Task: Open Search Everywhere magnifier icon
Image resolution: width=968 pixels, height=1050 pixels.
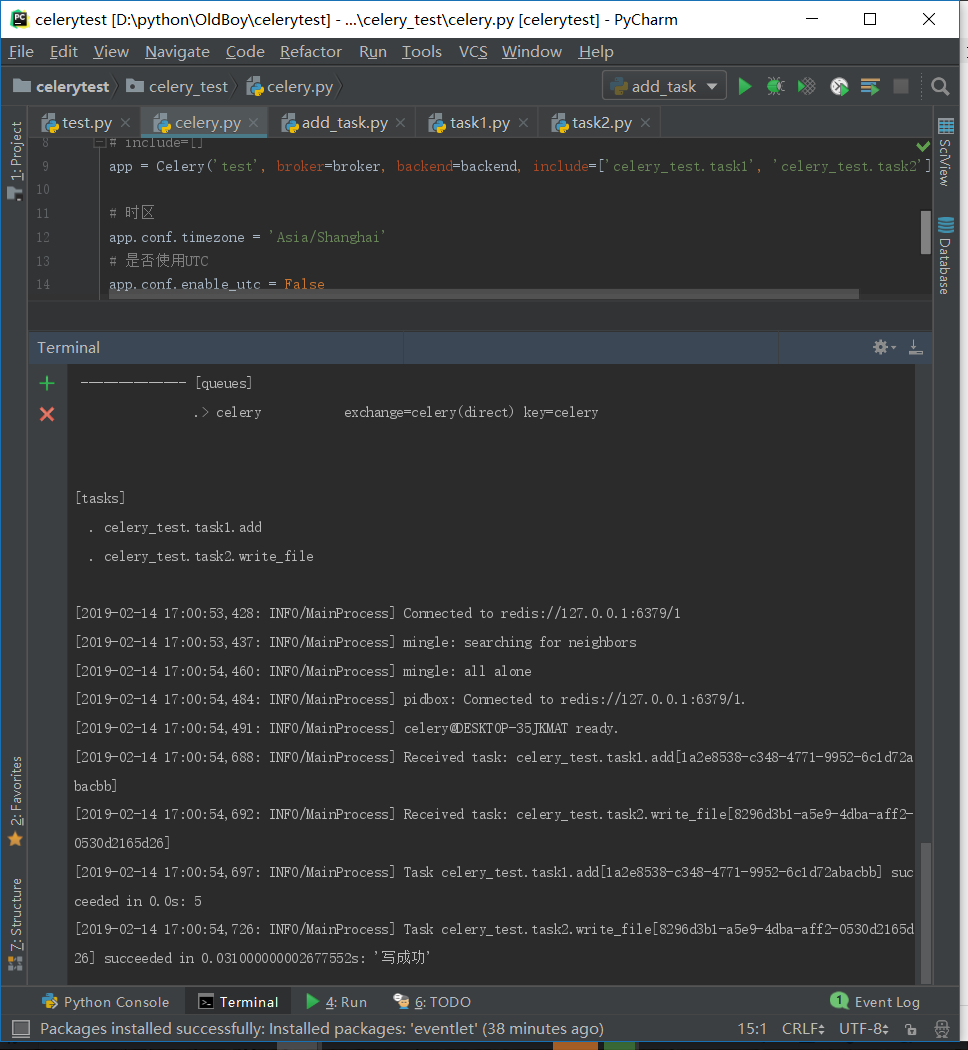Action: click(940, 86)
